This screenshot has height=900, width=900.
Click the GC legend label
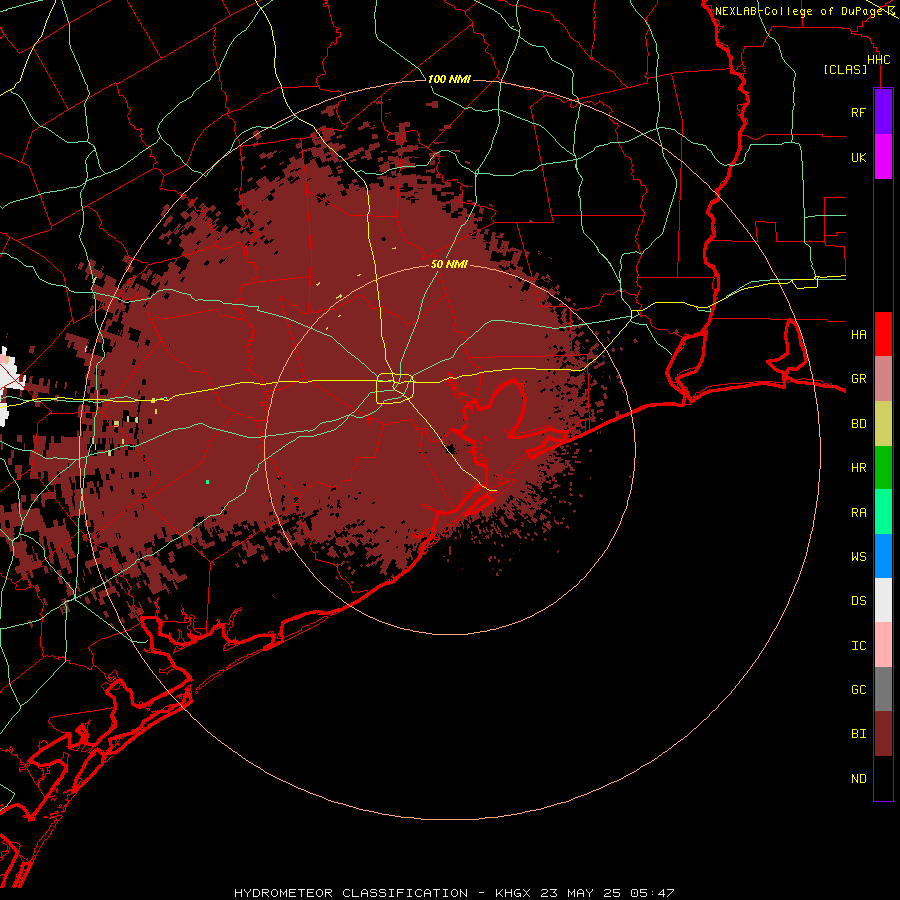click(858, 690)
